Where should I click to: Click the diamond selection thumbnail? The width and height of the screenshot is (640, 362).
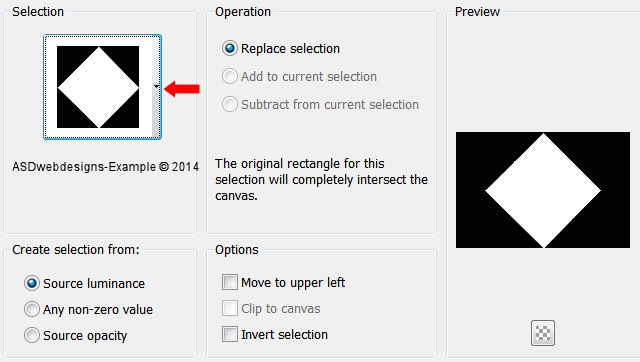pos(98,87)
